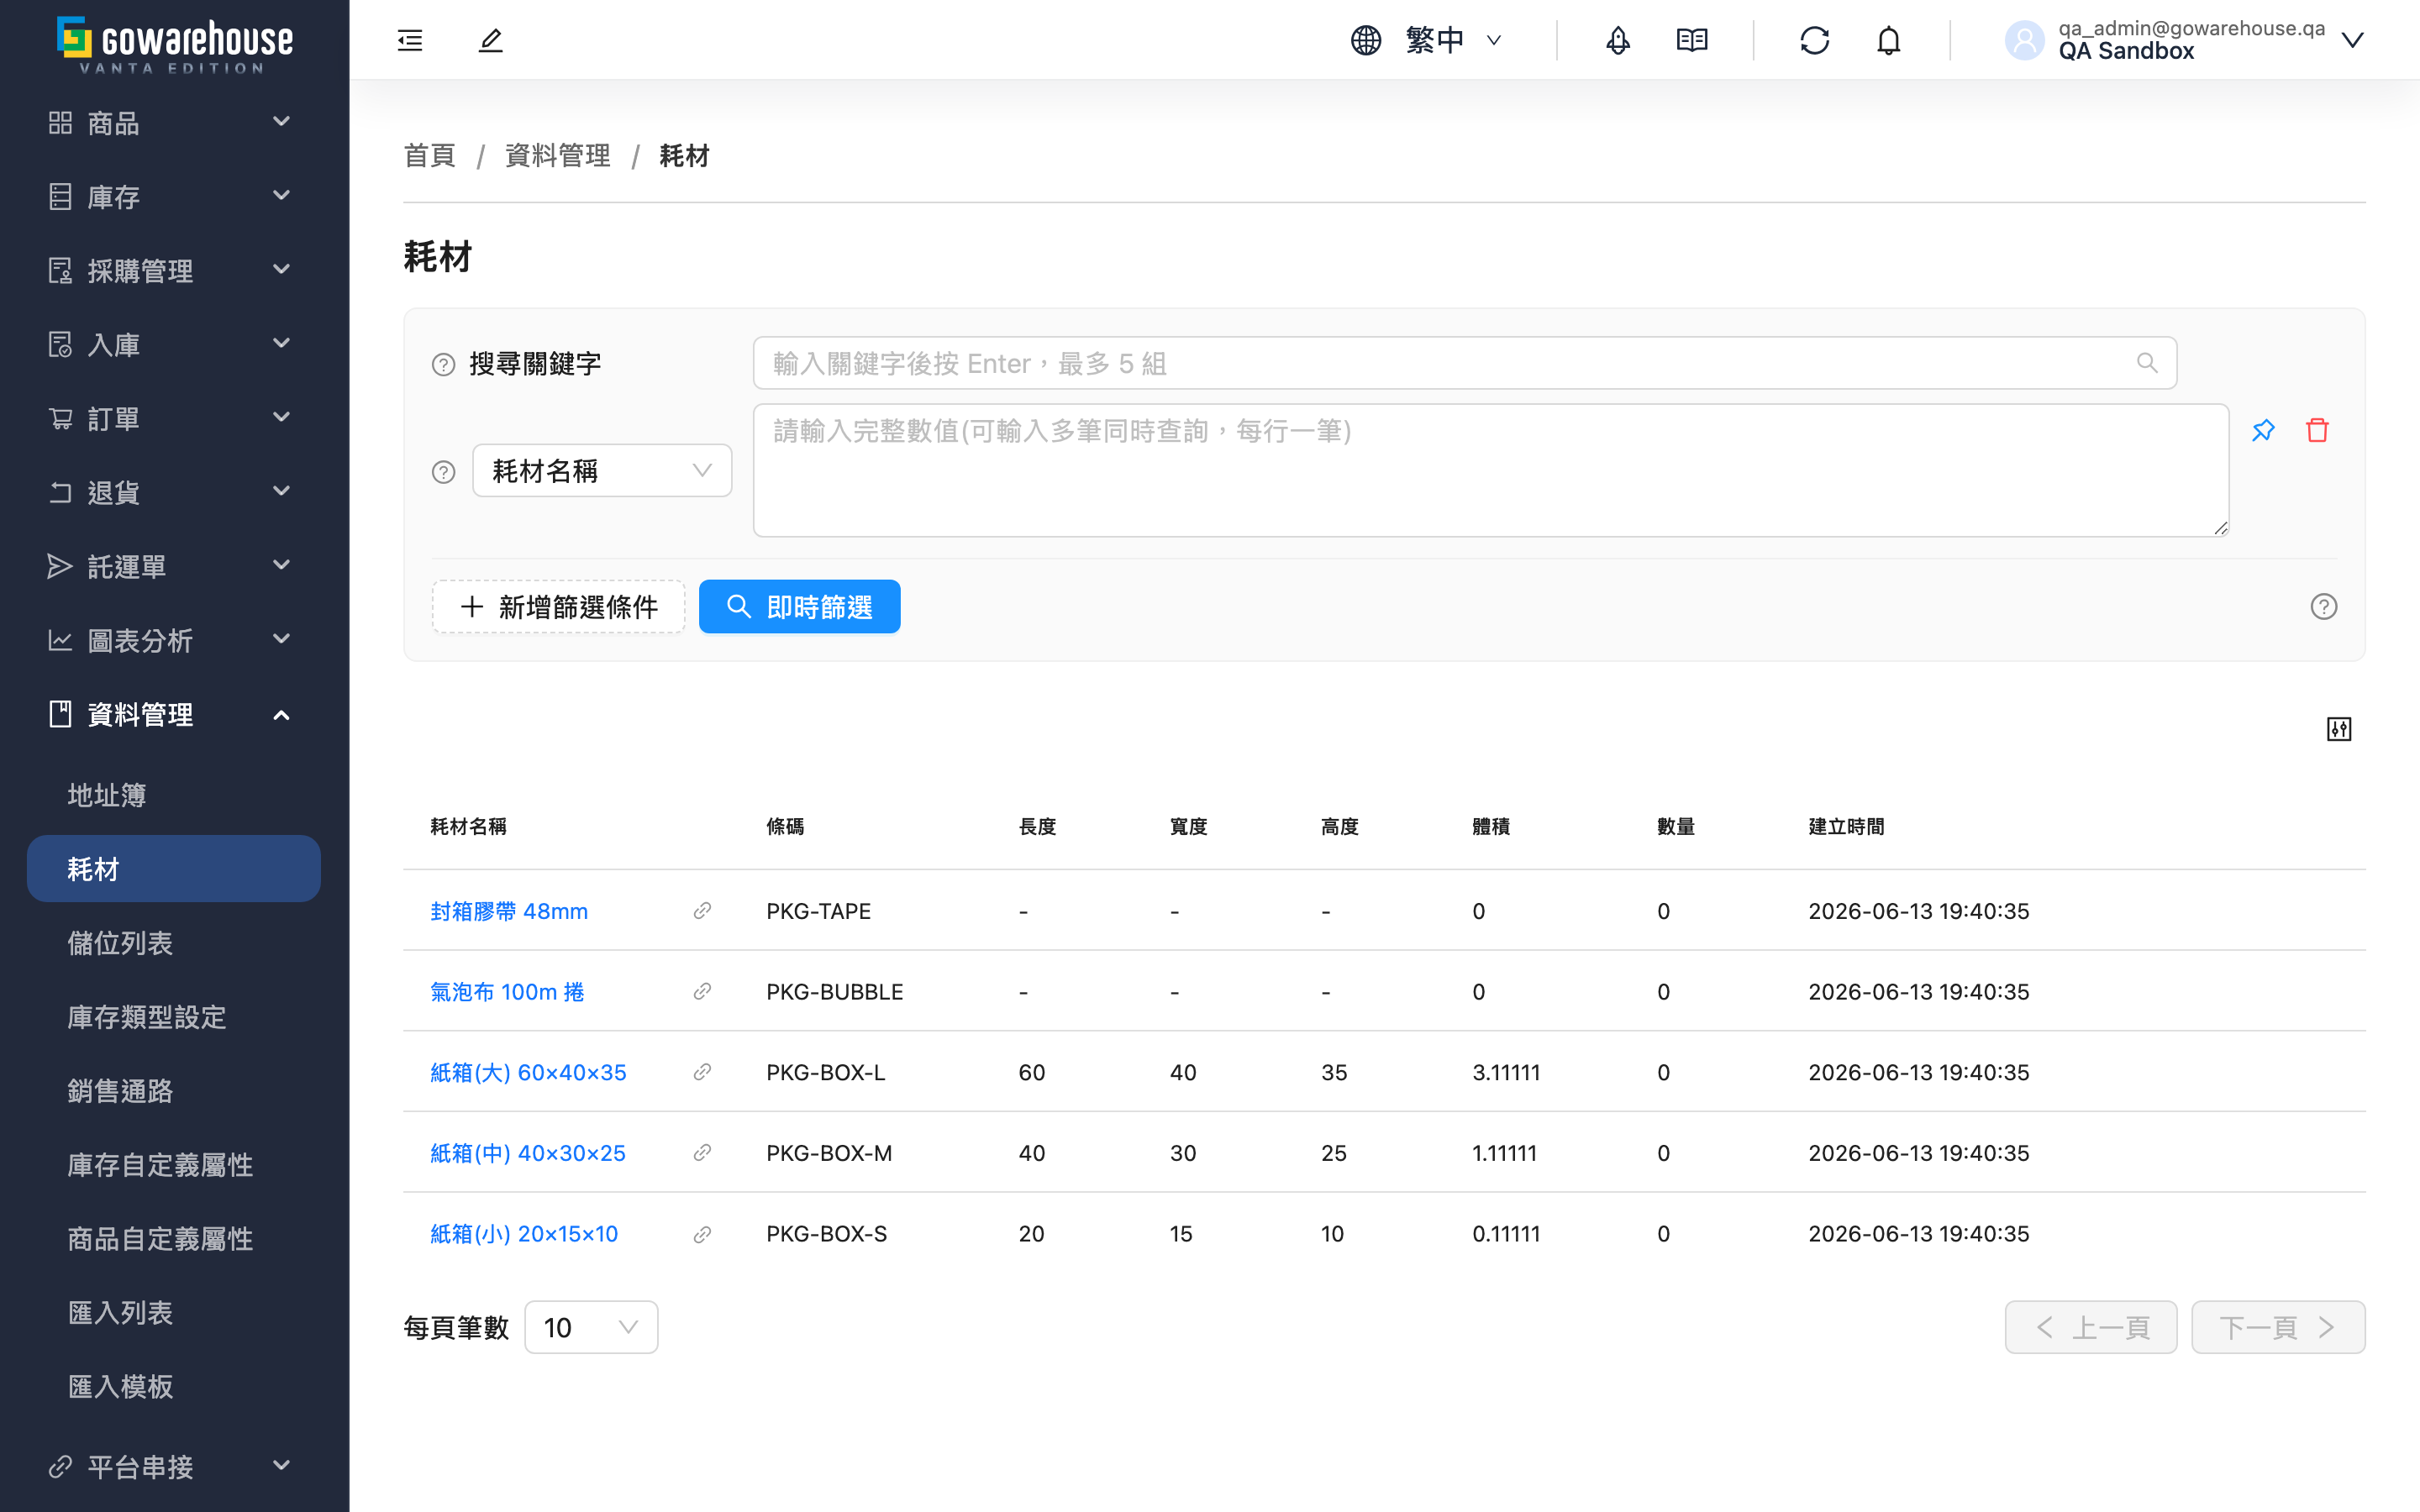Open the 紙箱(小) 20×15×10 link
This screenshot has width=2420, height=1512.
point(524,1234)
